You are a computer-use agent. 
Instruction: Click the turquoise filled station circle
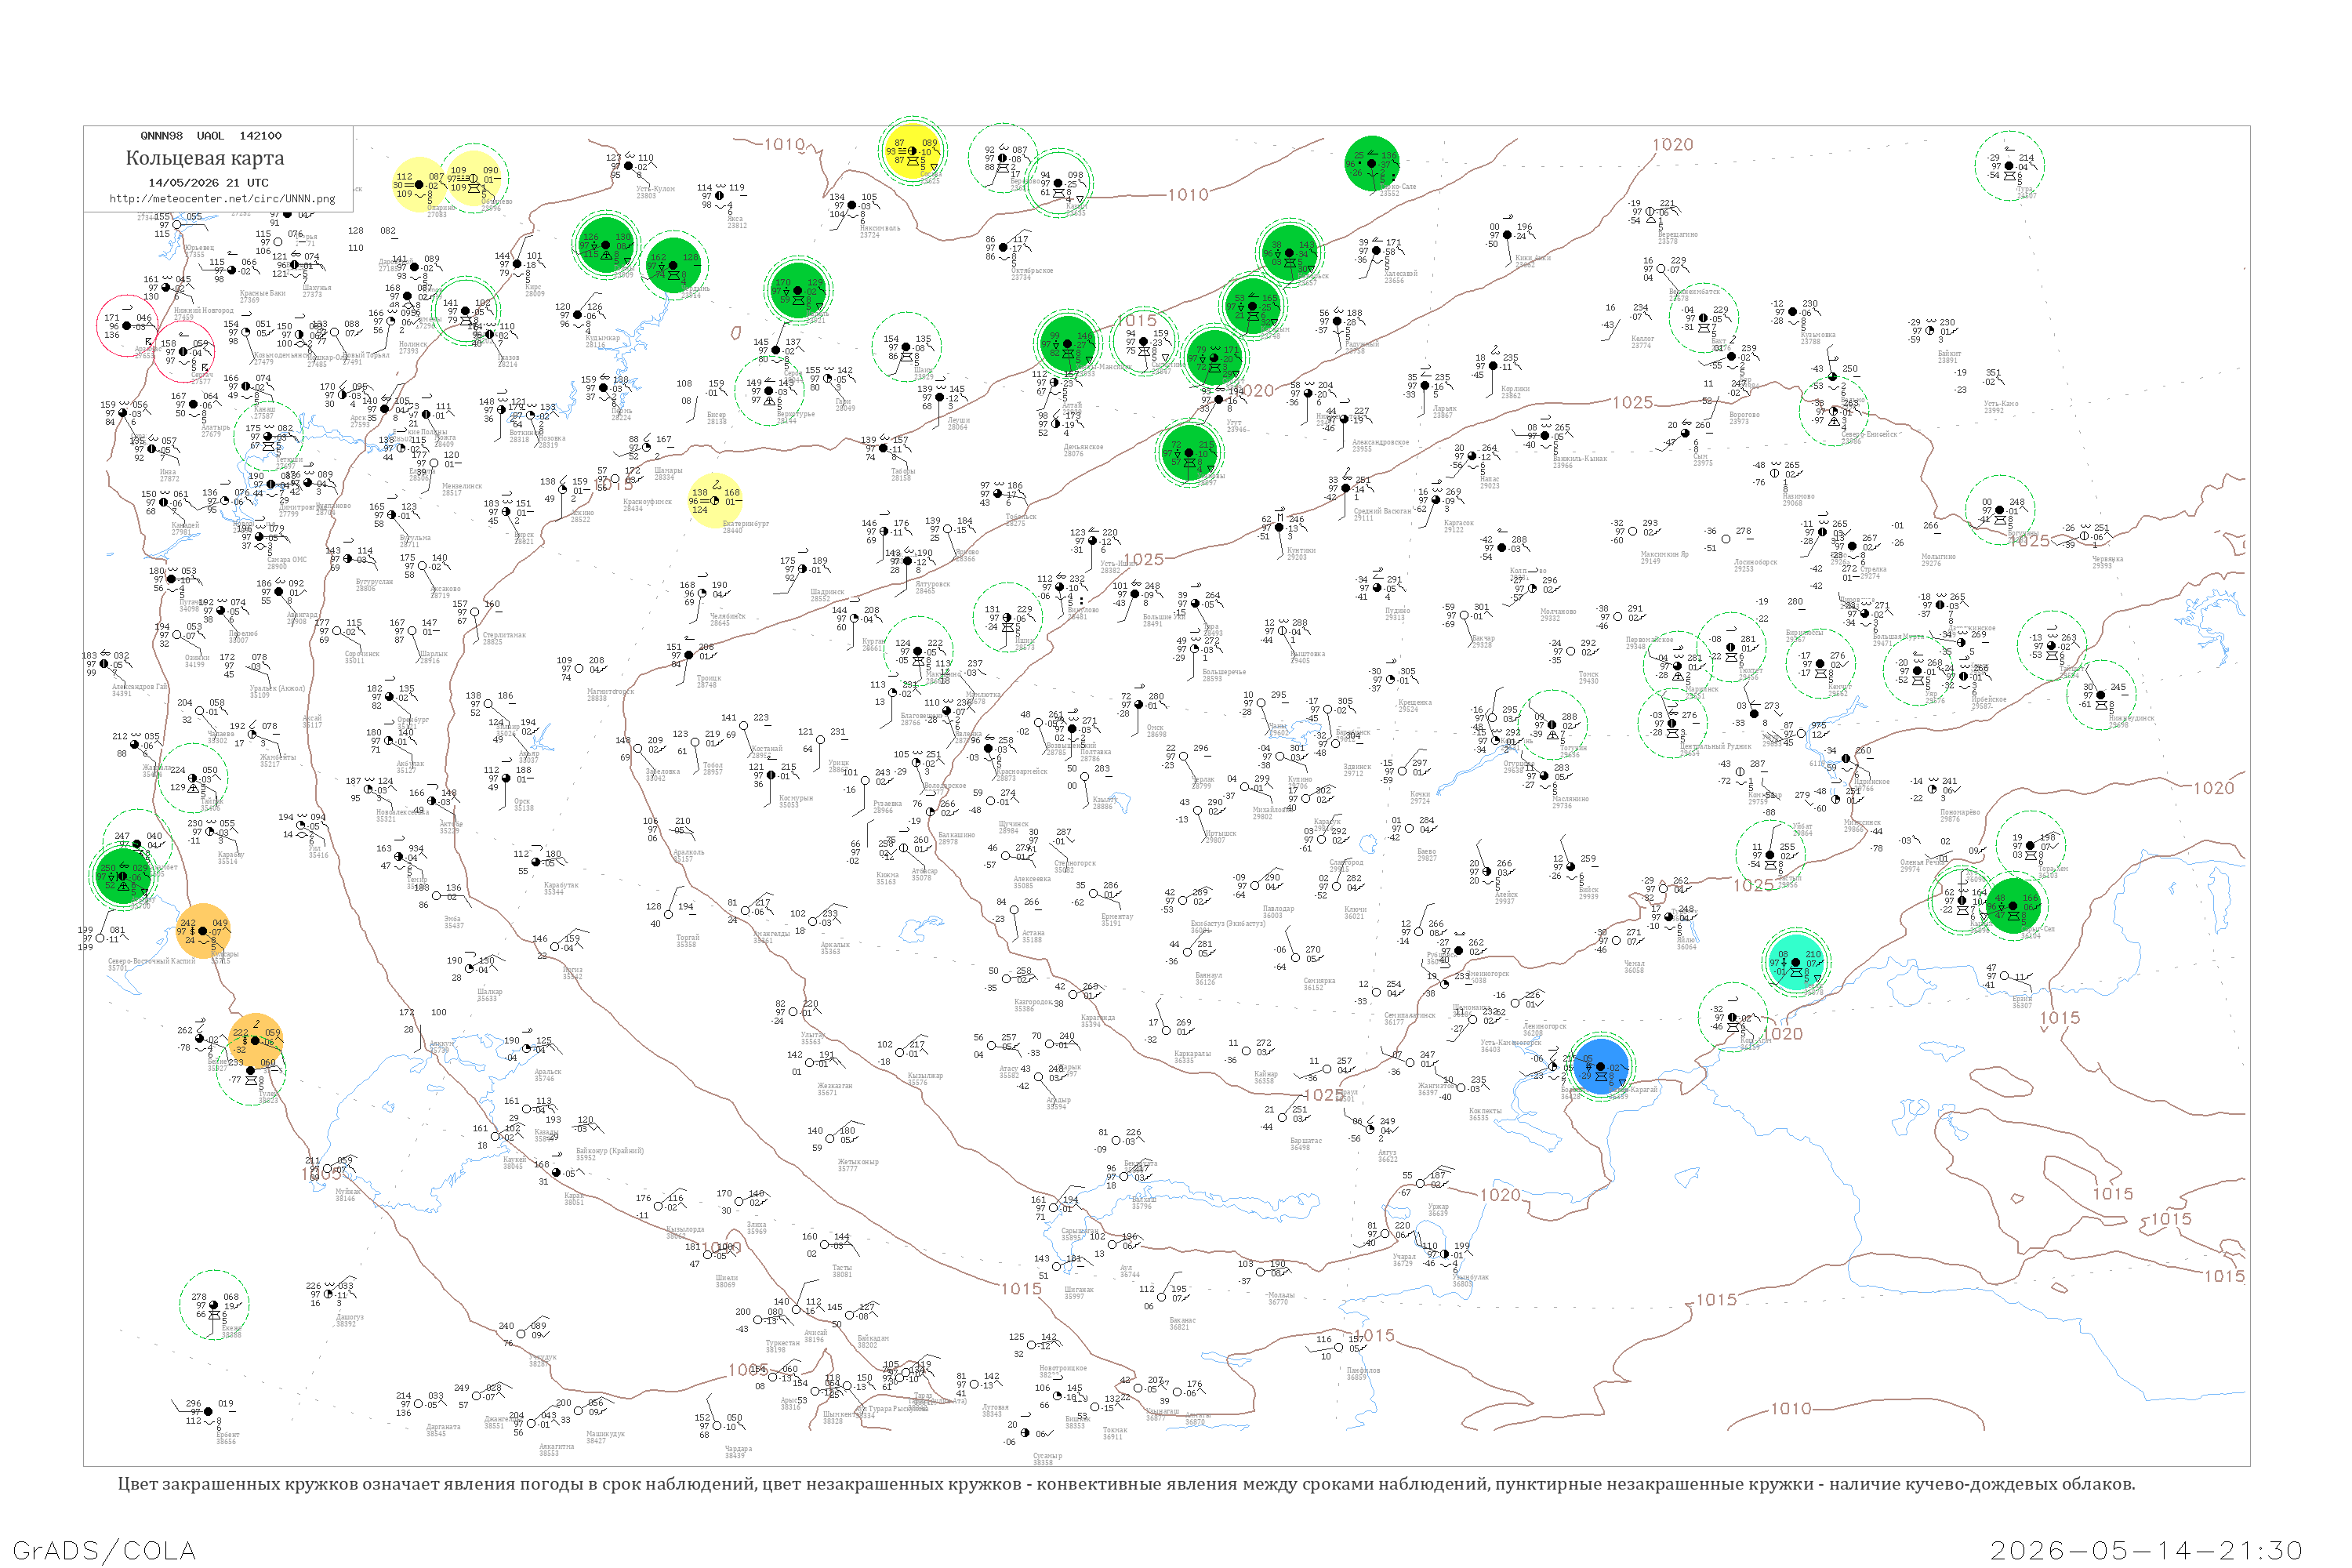tap(1796, 961)
